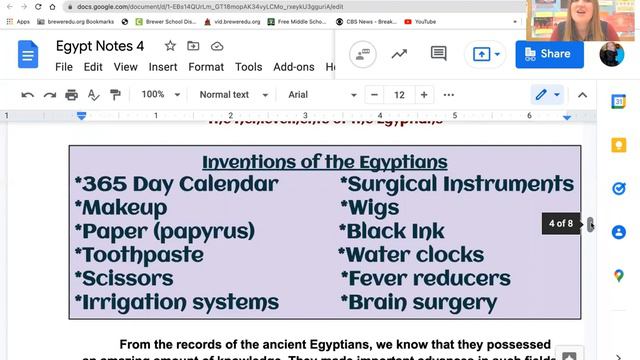Viewport: 640px width, 360px height.
Task: Click the *Brain surgery text
Action: click(419, 302)
